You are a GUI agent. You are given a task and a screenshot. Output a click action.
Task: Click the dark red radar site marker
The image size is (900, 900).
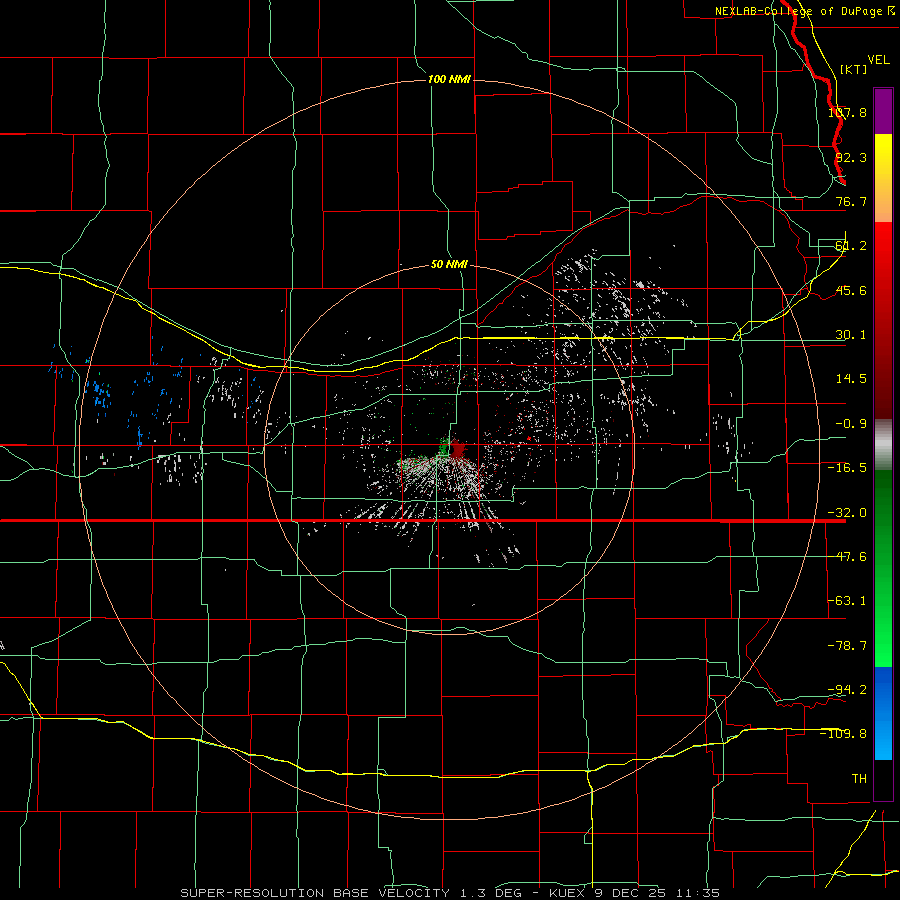pos(457,448)
